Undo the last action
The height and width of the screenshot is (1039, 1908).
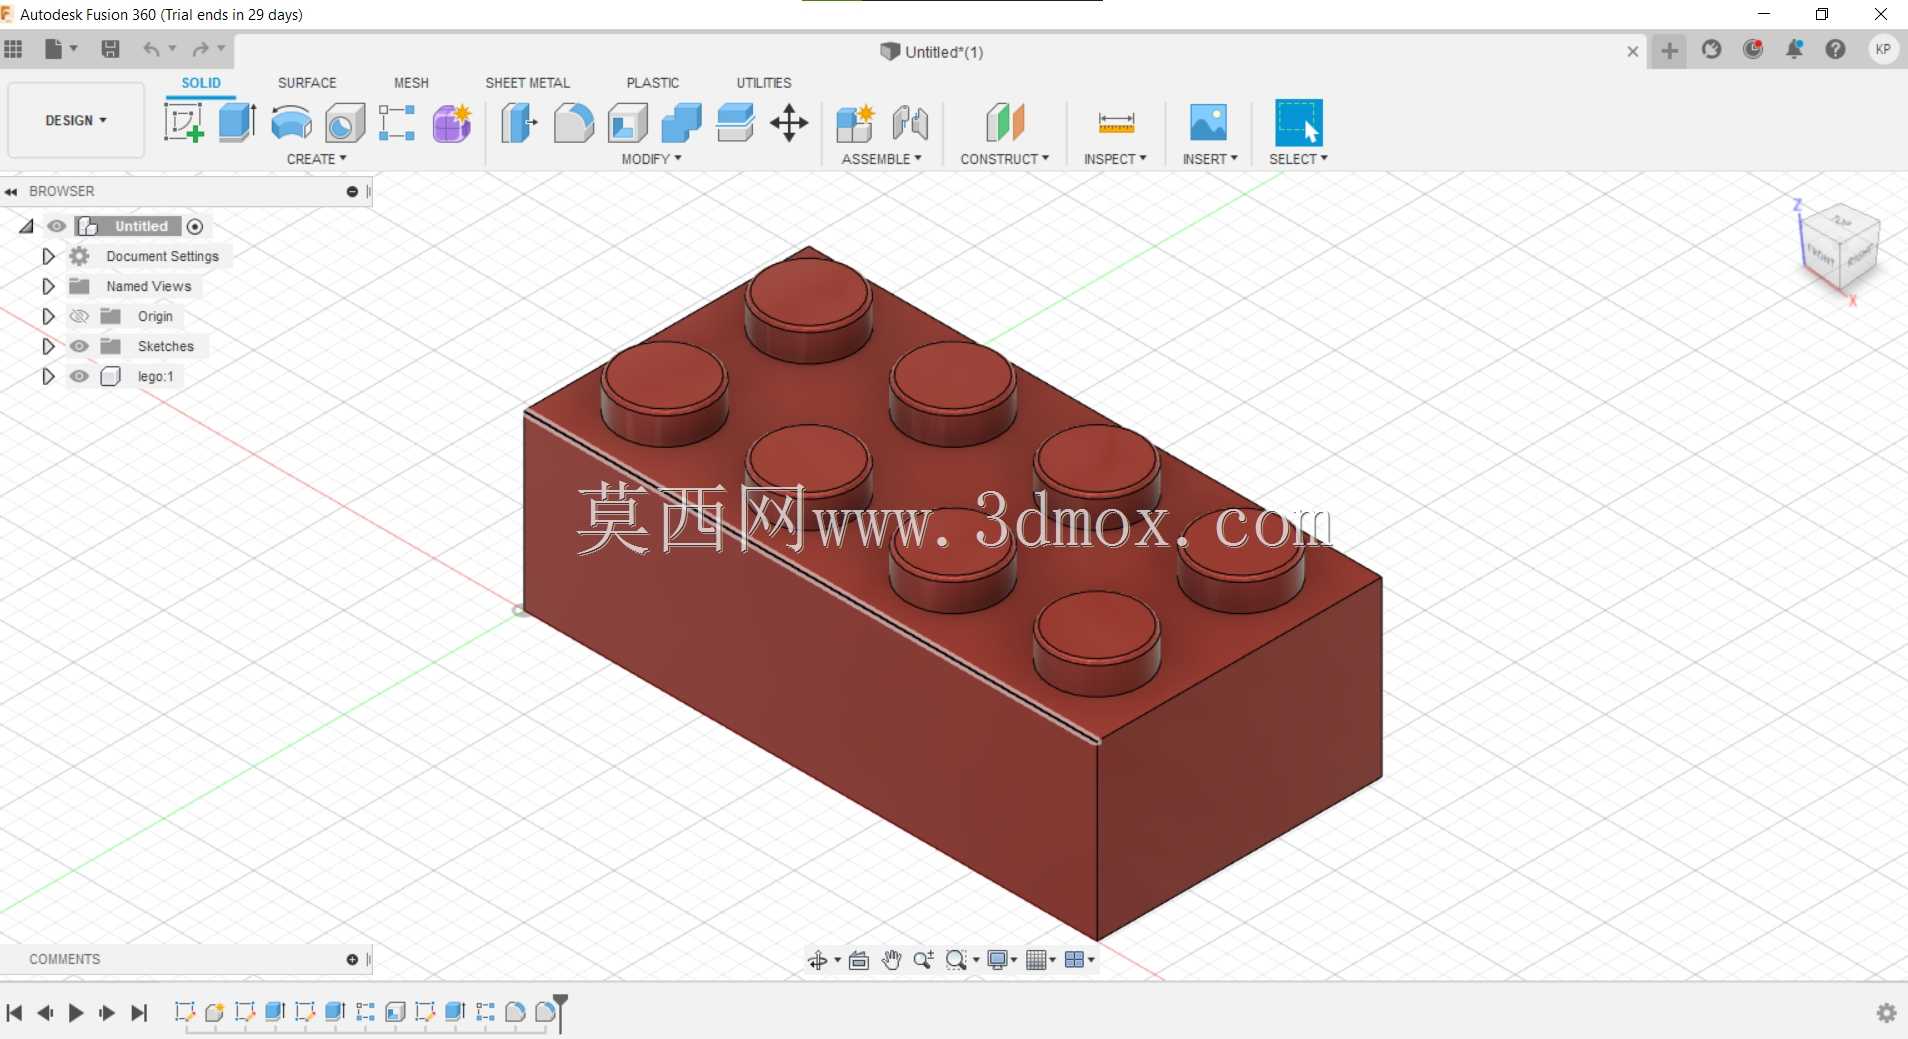point(151,49)
